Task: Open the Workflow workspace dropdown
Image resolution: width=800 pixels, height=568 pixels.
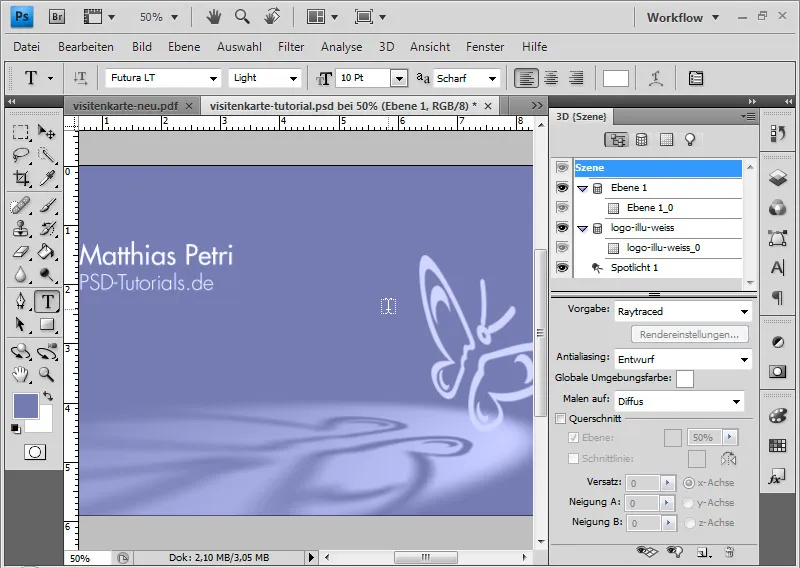Action: tap(683, 17)
